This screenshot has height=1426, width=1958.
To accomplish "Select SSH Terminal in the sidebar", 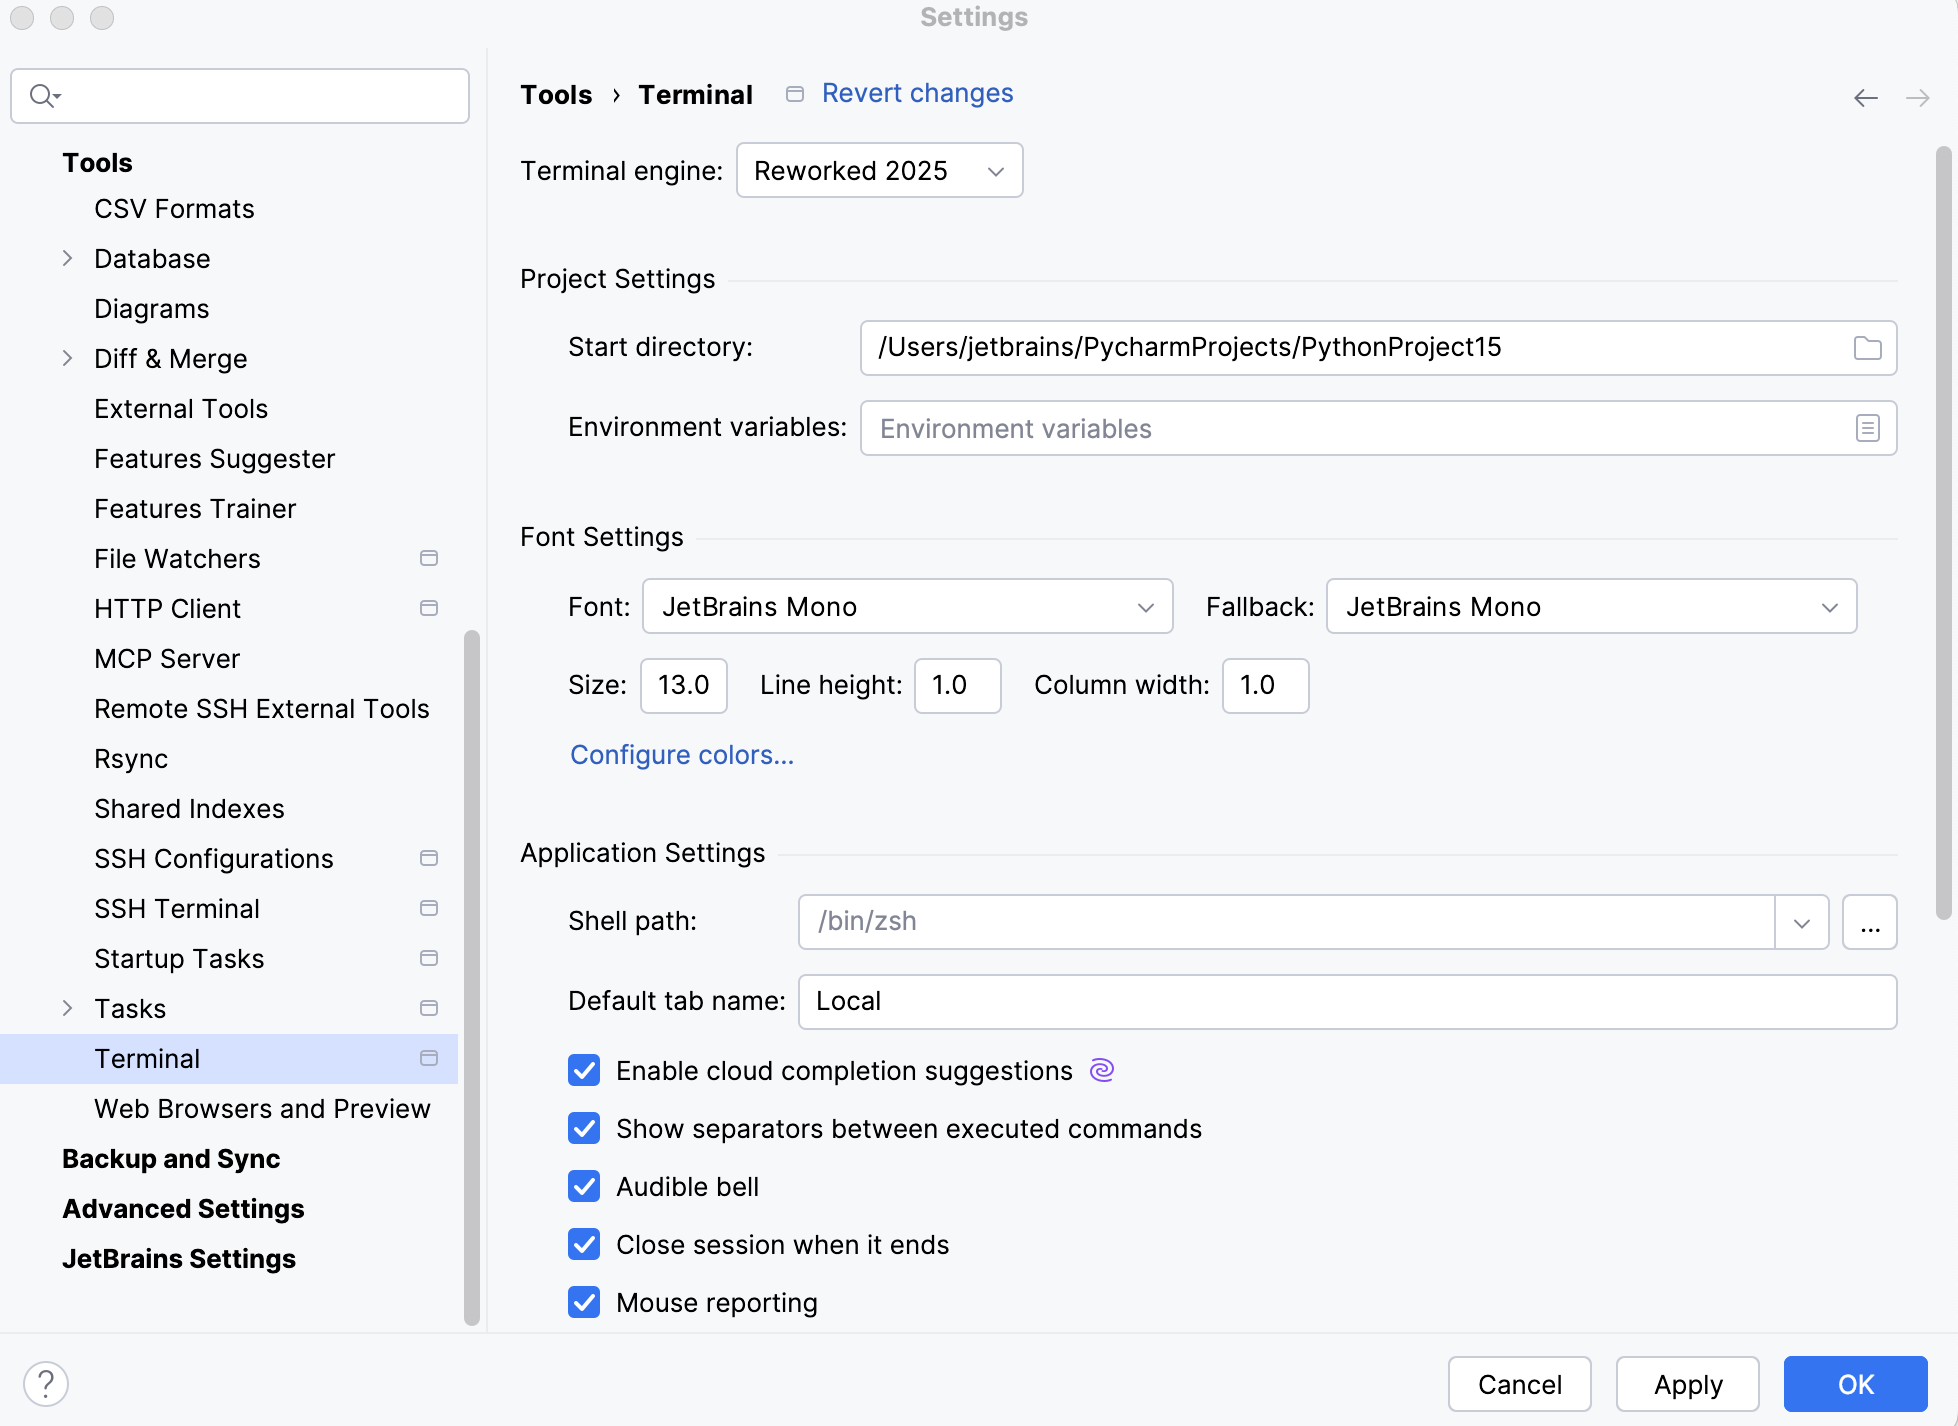I will click(x=178, y=908).
